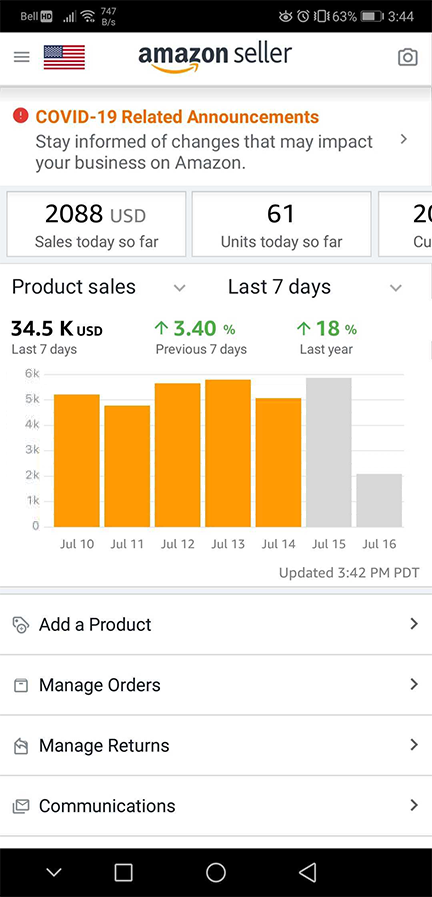This screenshot has height=897, width=432.
Task: Open the Communications menu item
Action: [x=216, y=806]
